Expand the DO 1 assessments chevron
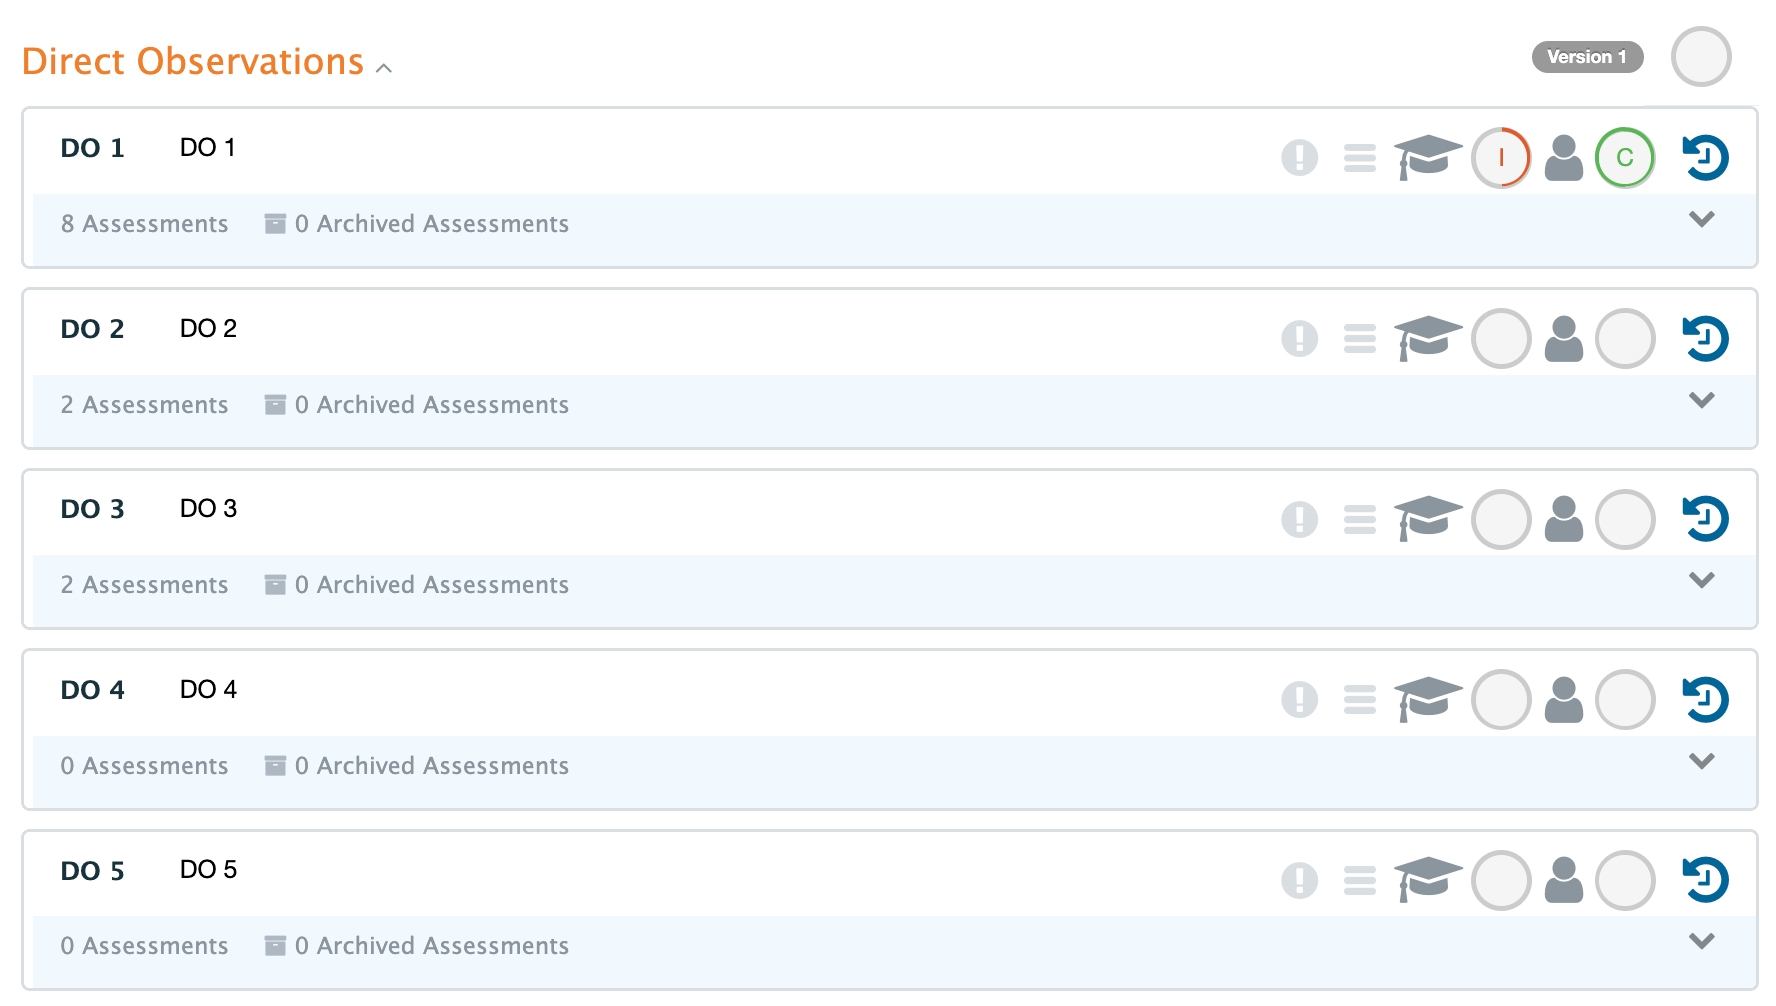 1701,219
